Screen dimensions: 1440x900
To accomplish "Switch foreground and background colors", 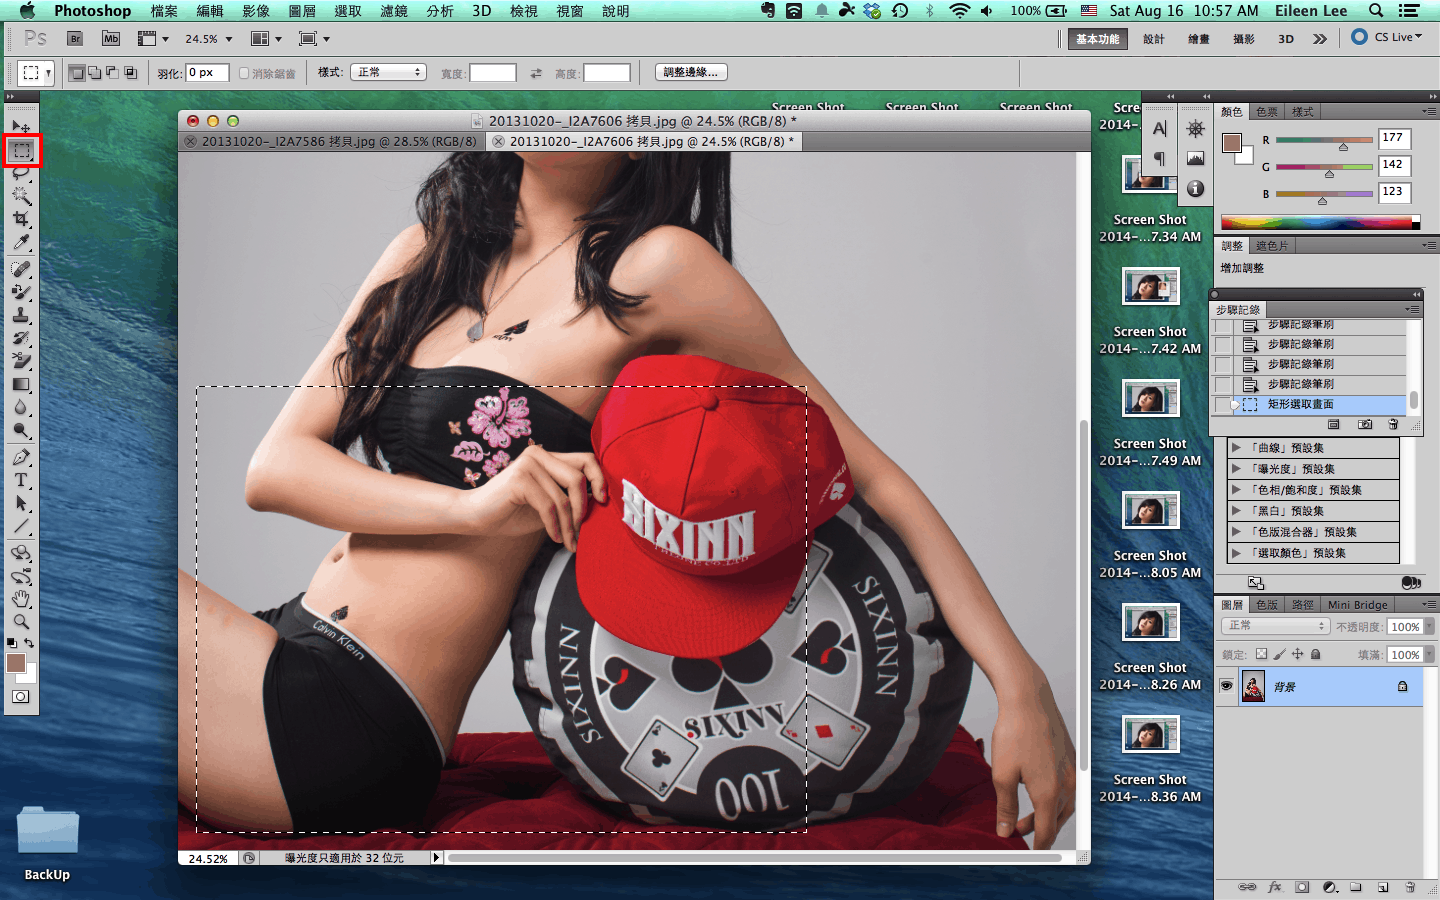I will (30, 643).
